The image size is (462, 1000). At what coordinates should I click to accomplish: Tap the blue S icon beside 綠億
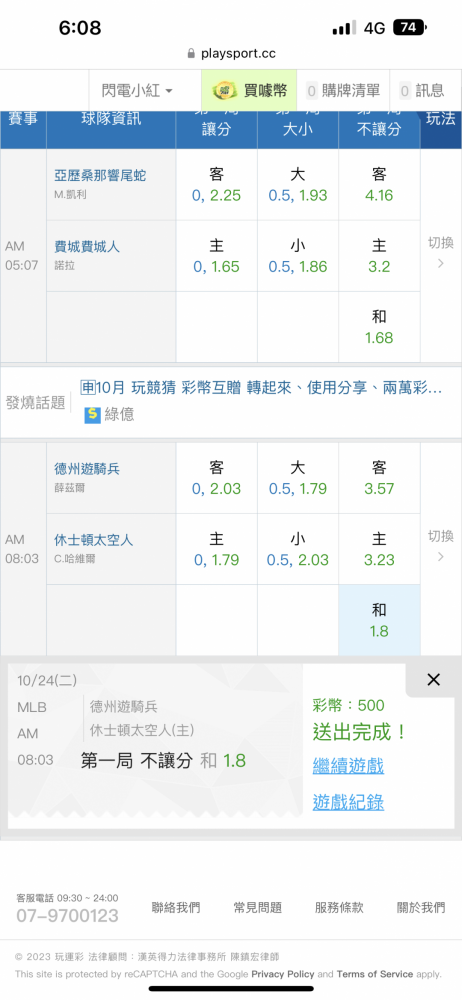93,415
